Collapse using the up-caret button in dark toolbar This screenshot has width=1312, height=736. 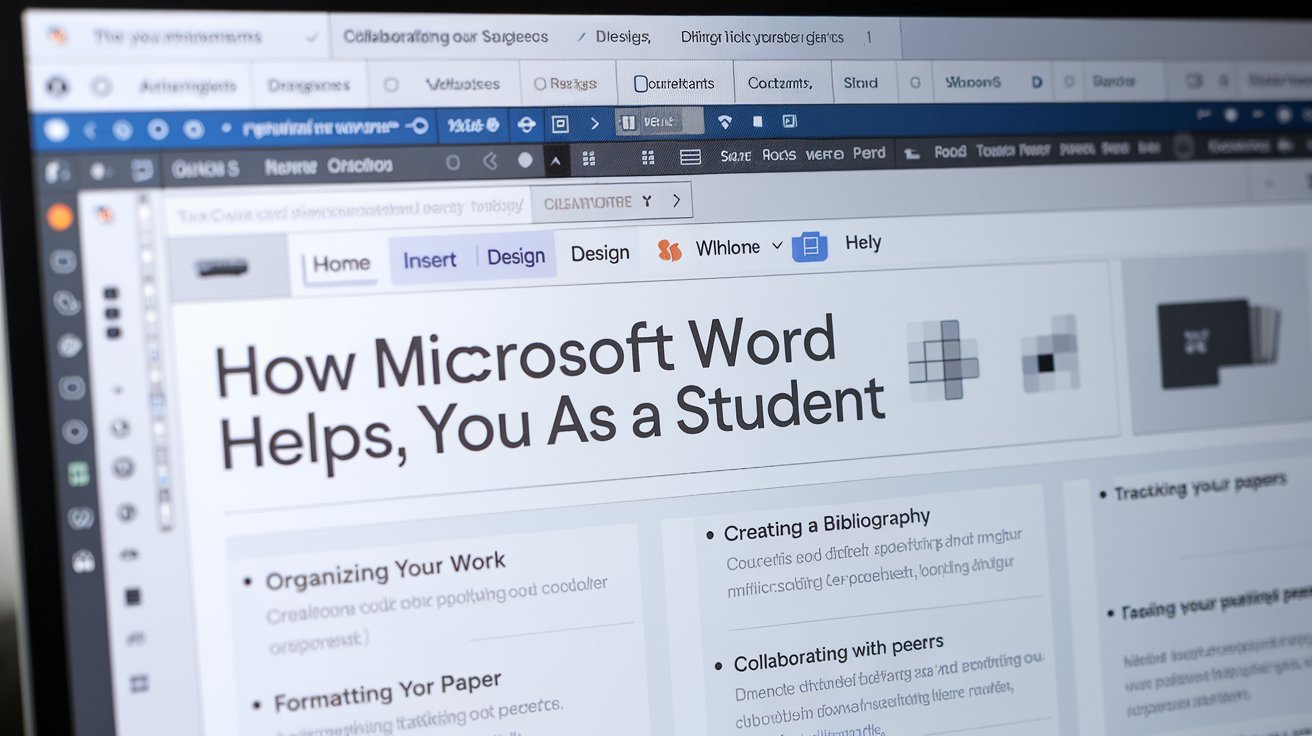(x=556, y=160)
